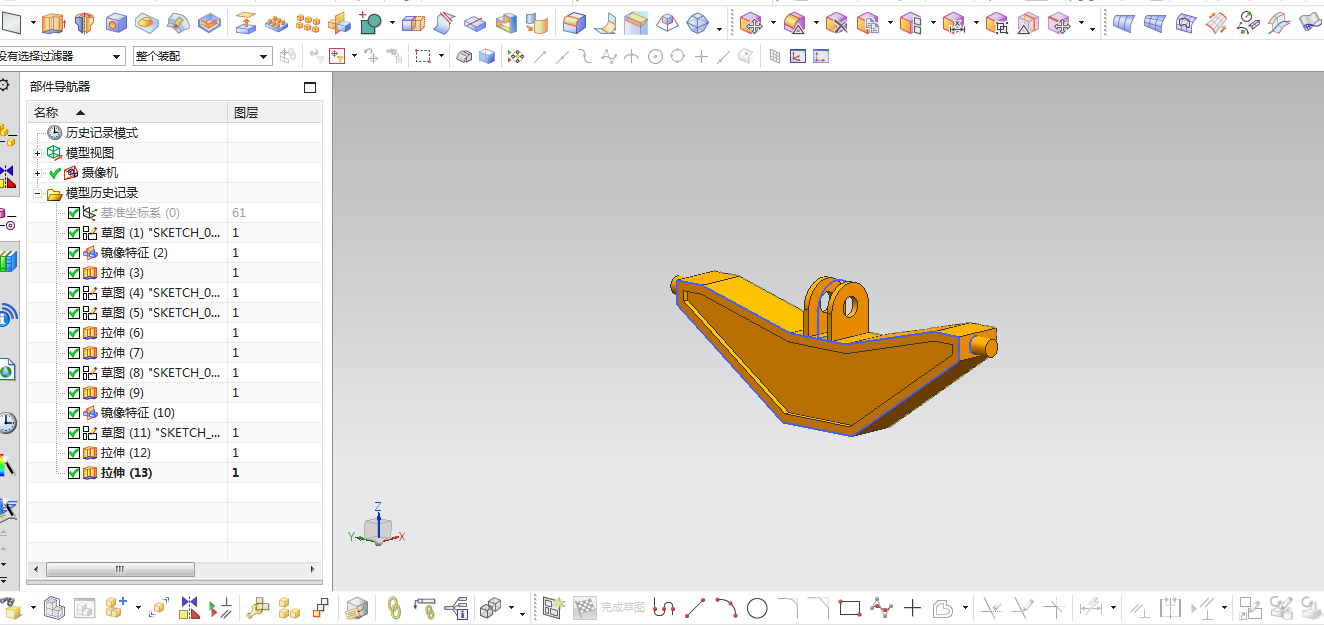Uncheck the checkbox for 镜像特征 (2)
The image size is (1324, 625).
74,253
